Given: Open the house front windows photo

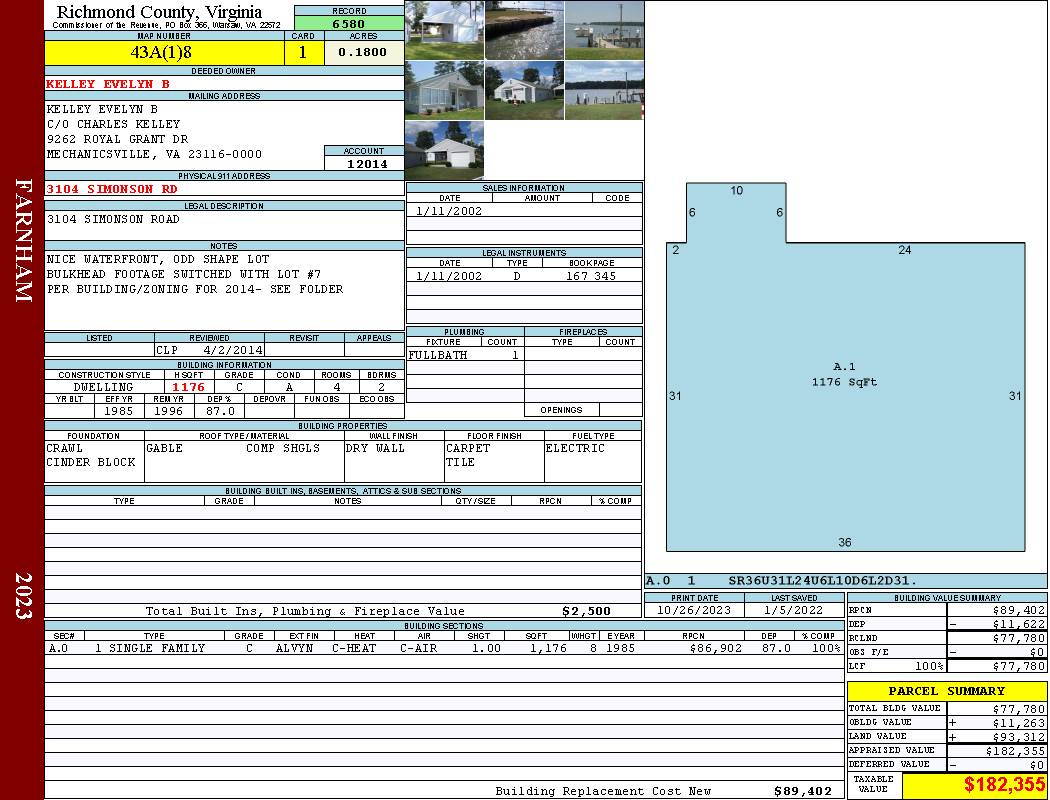Looking at the screenshot, I should coord(444,90).
